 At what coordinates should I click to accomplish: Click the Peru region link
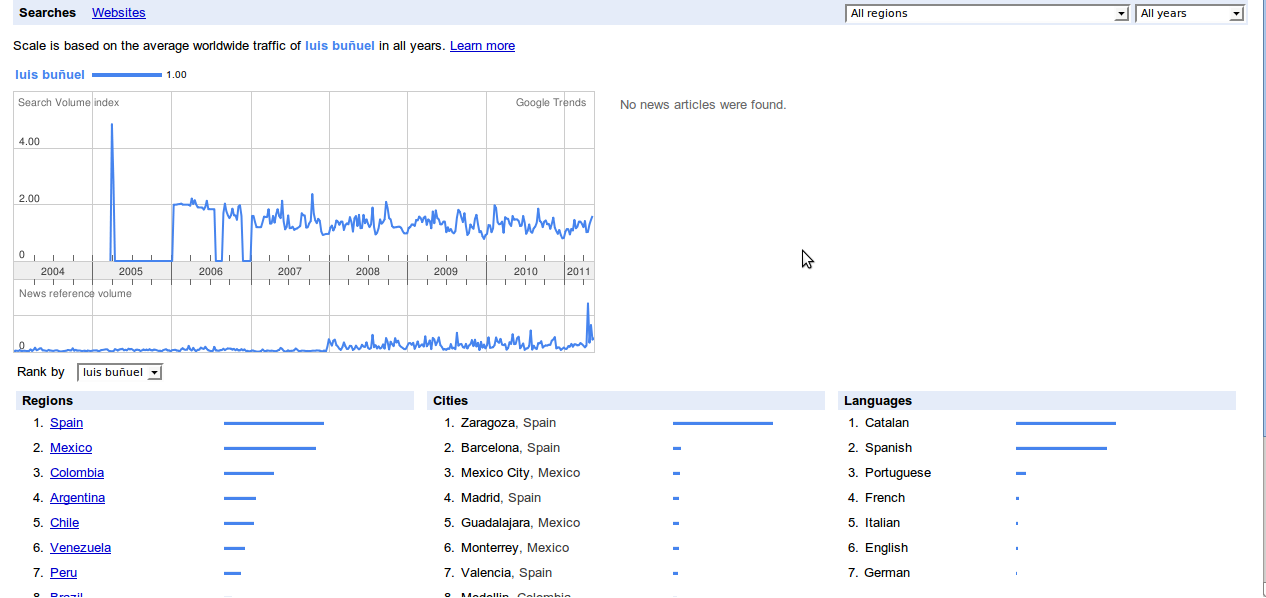(63, 573)
